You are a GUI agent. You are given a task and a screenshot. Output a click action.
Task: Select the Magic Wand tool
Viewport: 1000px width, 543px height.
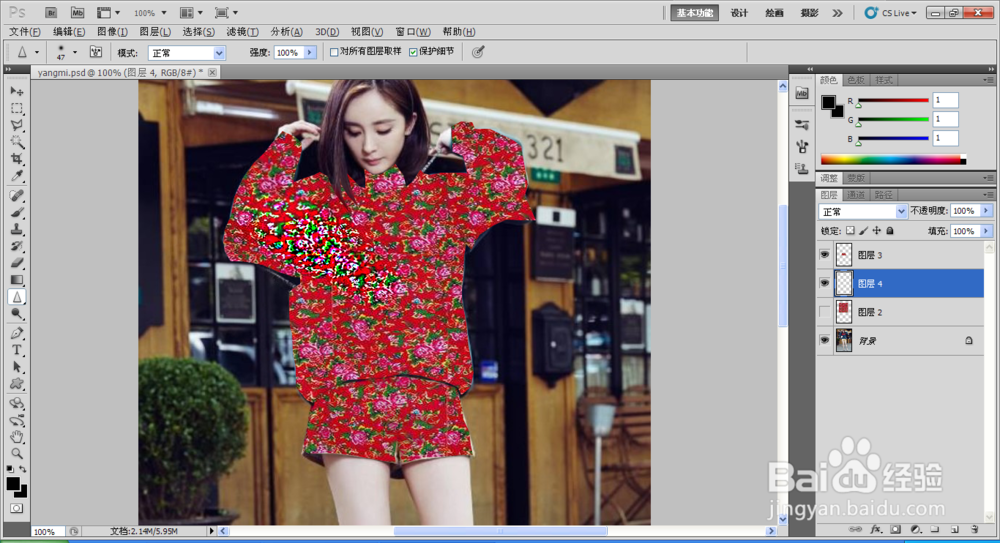pos(17,142)
